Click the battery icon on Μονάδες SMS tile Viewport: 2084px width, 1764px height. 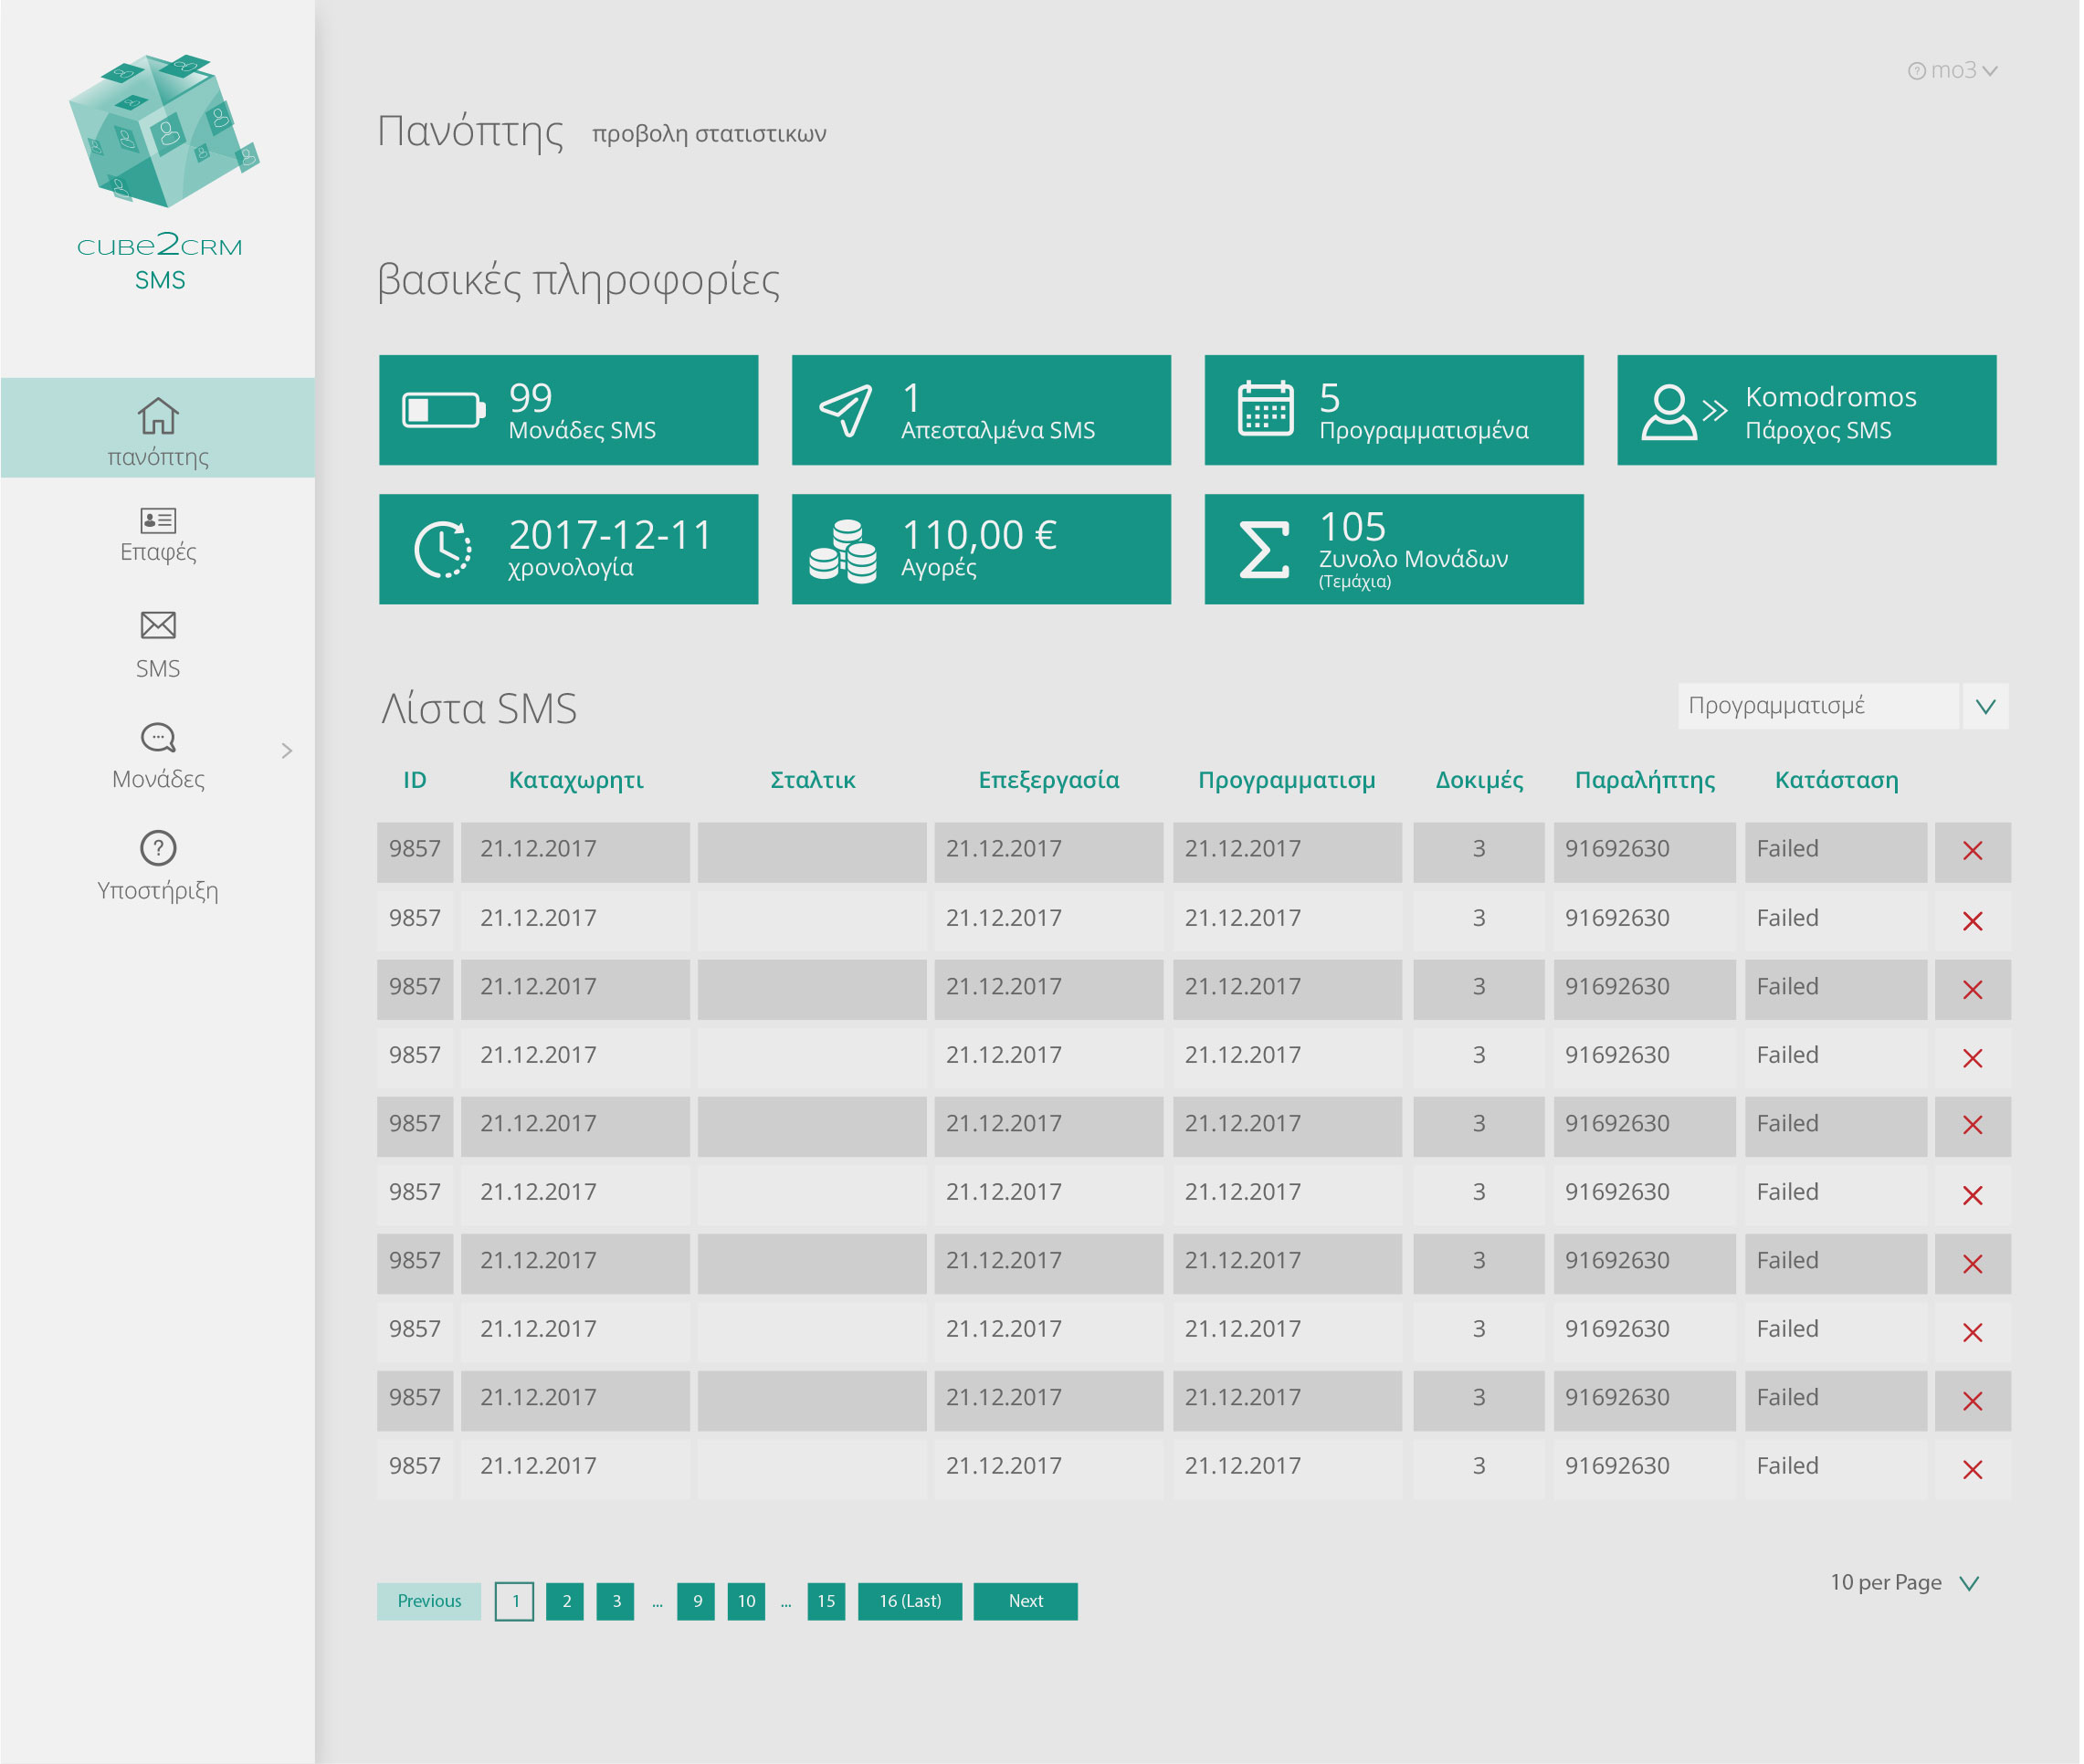pyautogui.click(x=444, y=410)
